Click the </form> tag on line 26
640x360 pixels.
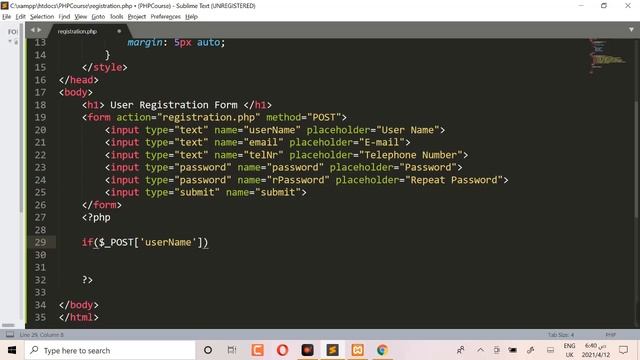pyautogui.click(x=102, y=205)
